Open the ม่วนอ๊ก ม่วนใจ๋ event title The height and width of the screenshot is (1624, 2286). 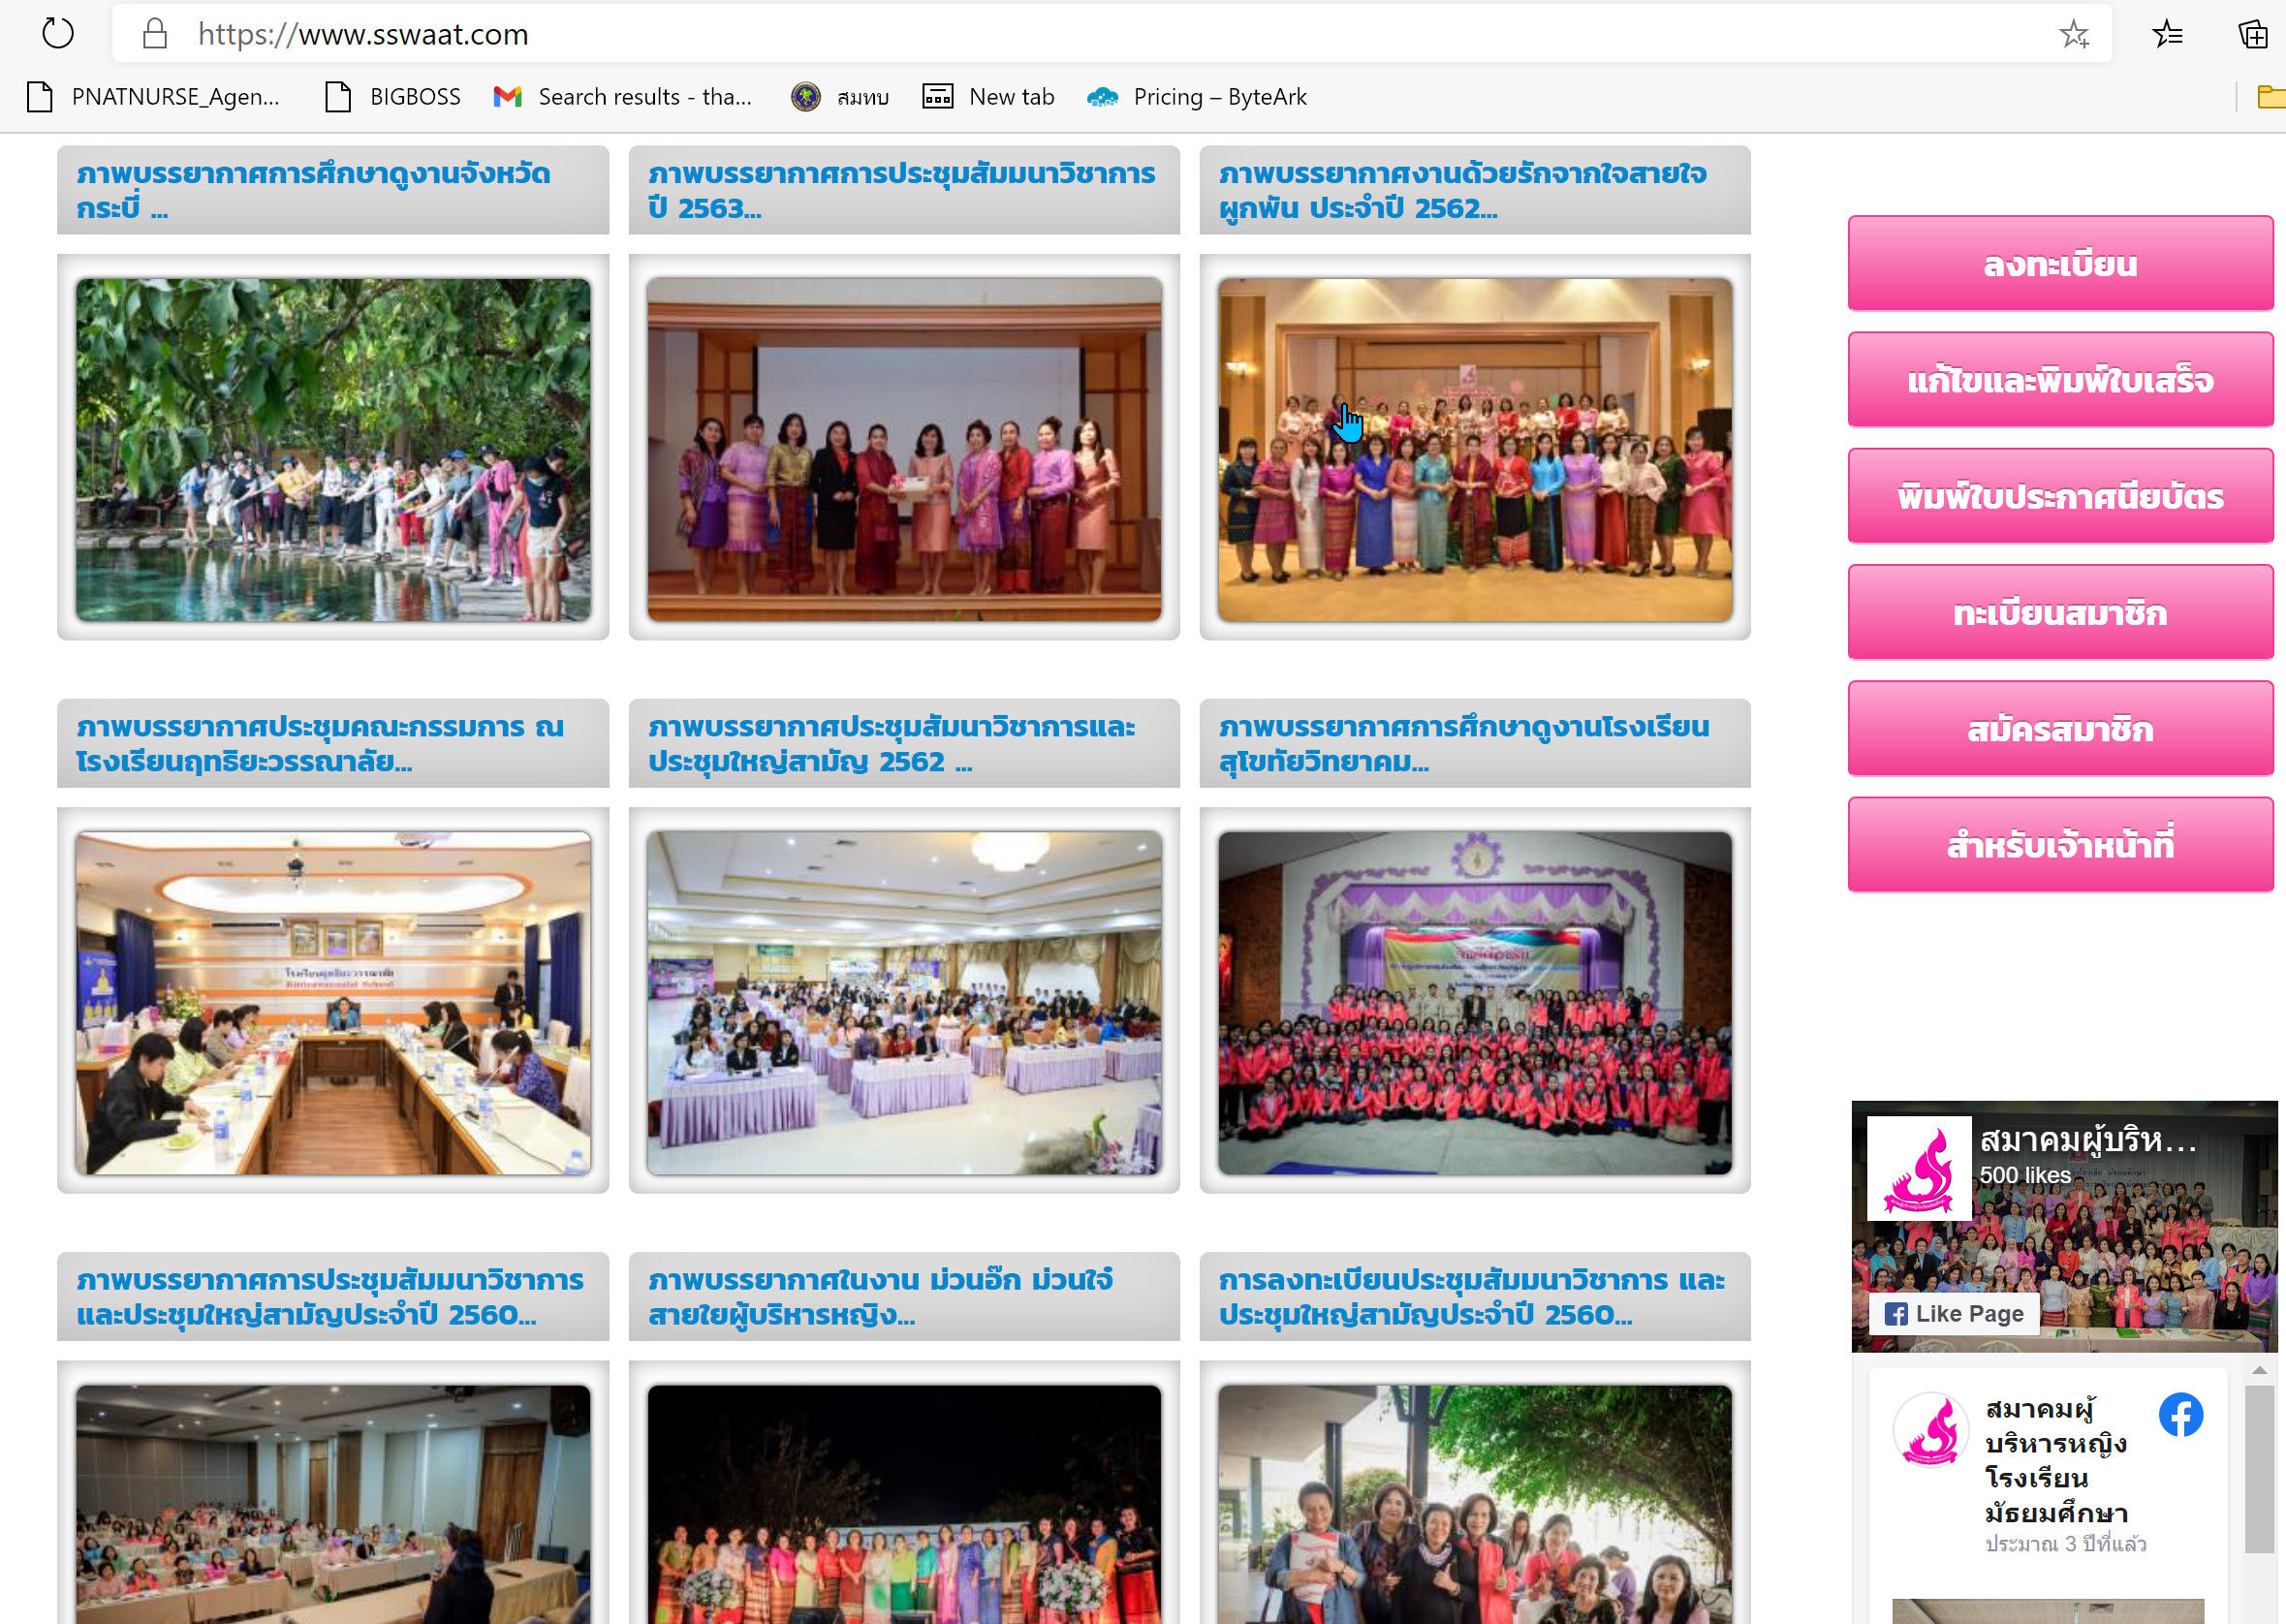click(x=880, y=1297)
